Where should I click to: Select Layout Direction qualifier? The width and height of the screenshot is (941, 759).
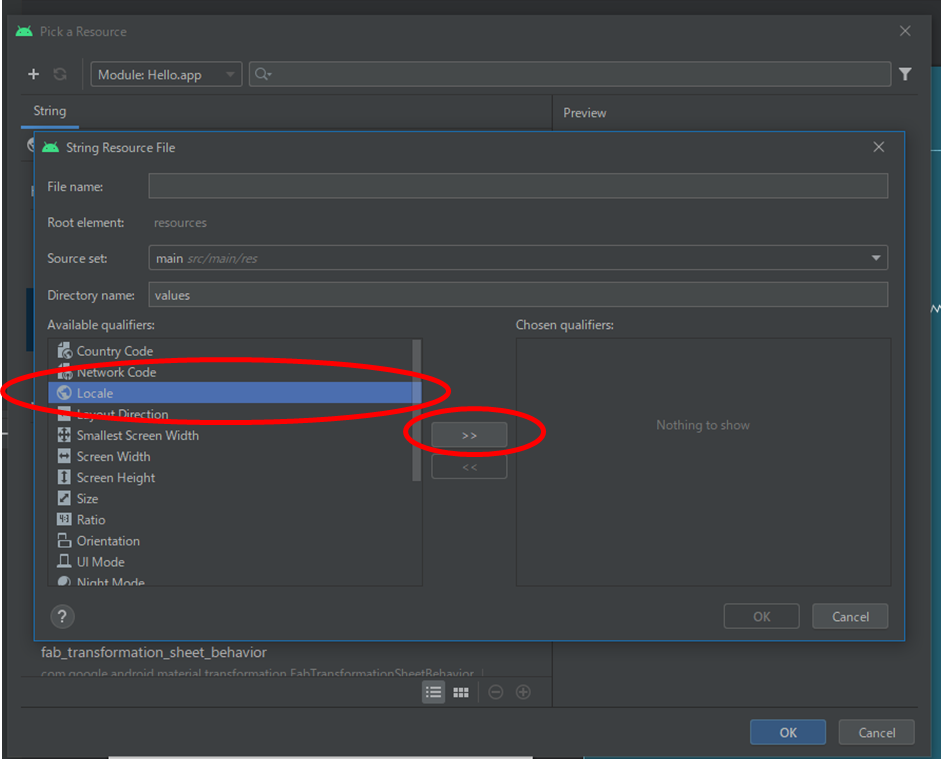230,414
